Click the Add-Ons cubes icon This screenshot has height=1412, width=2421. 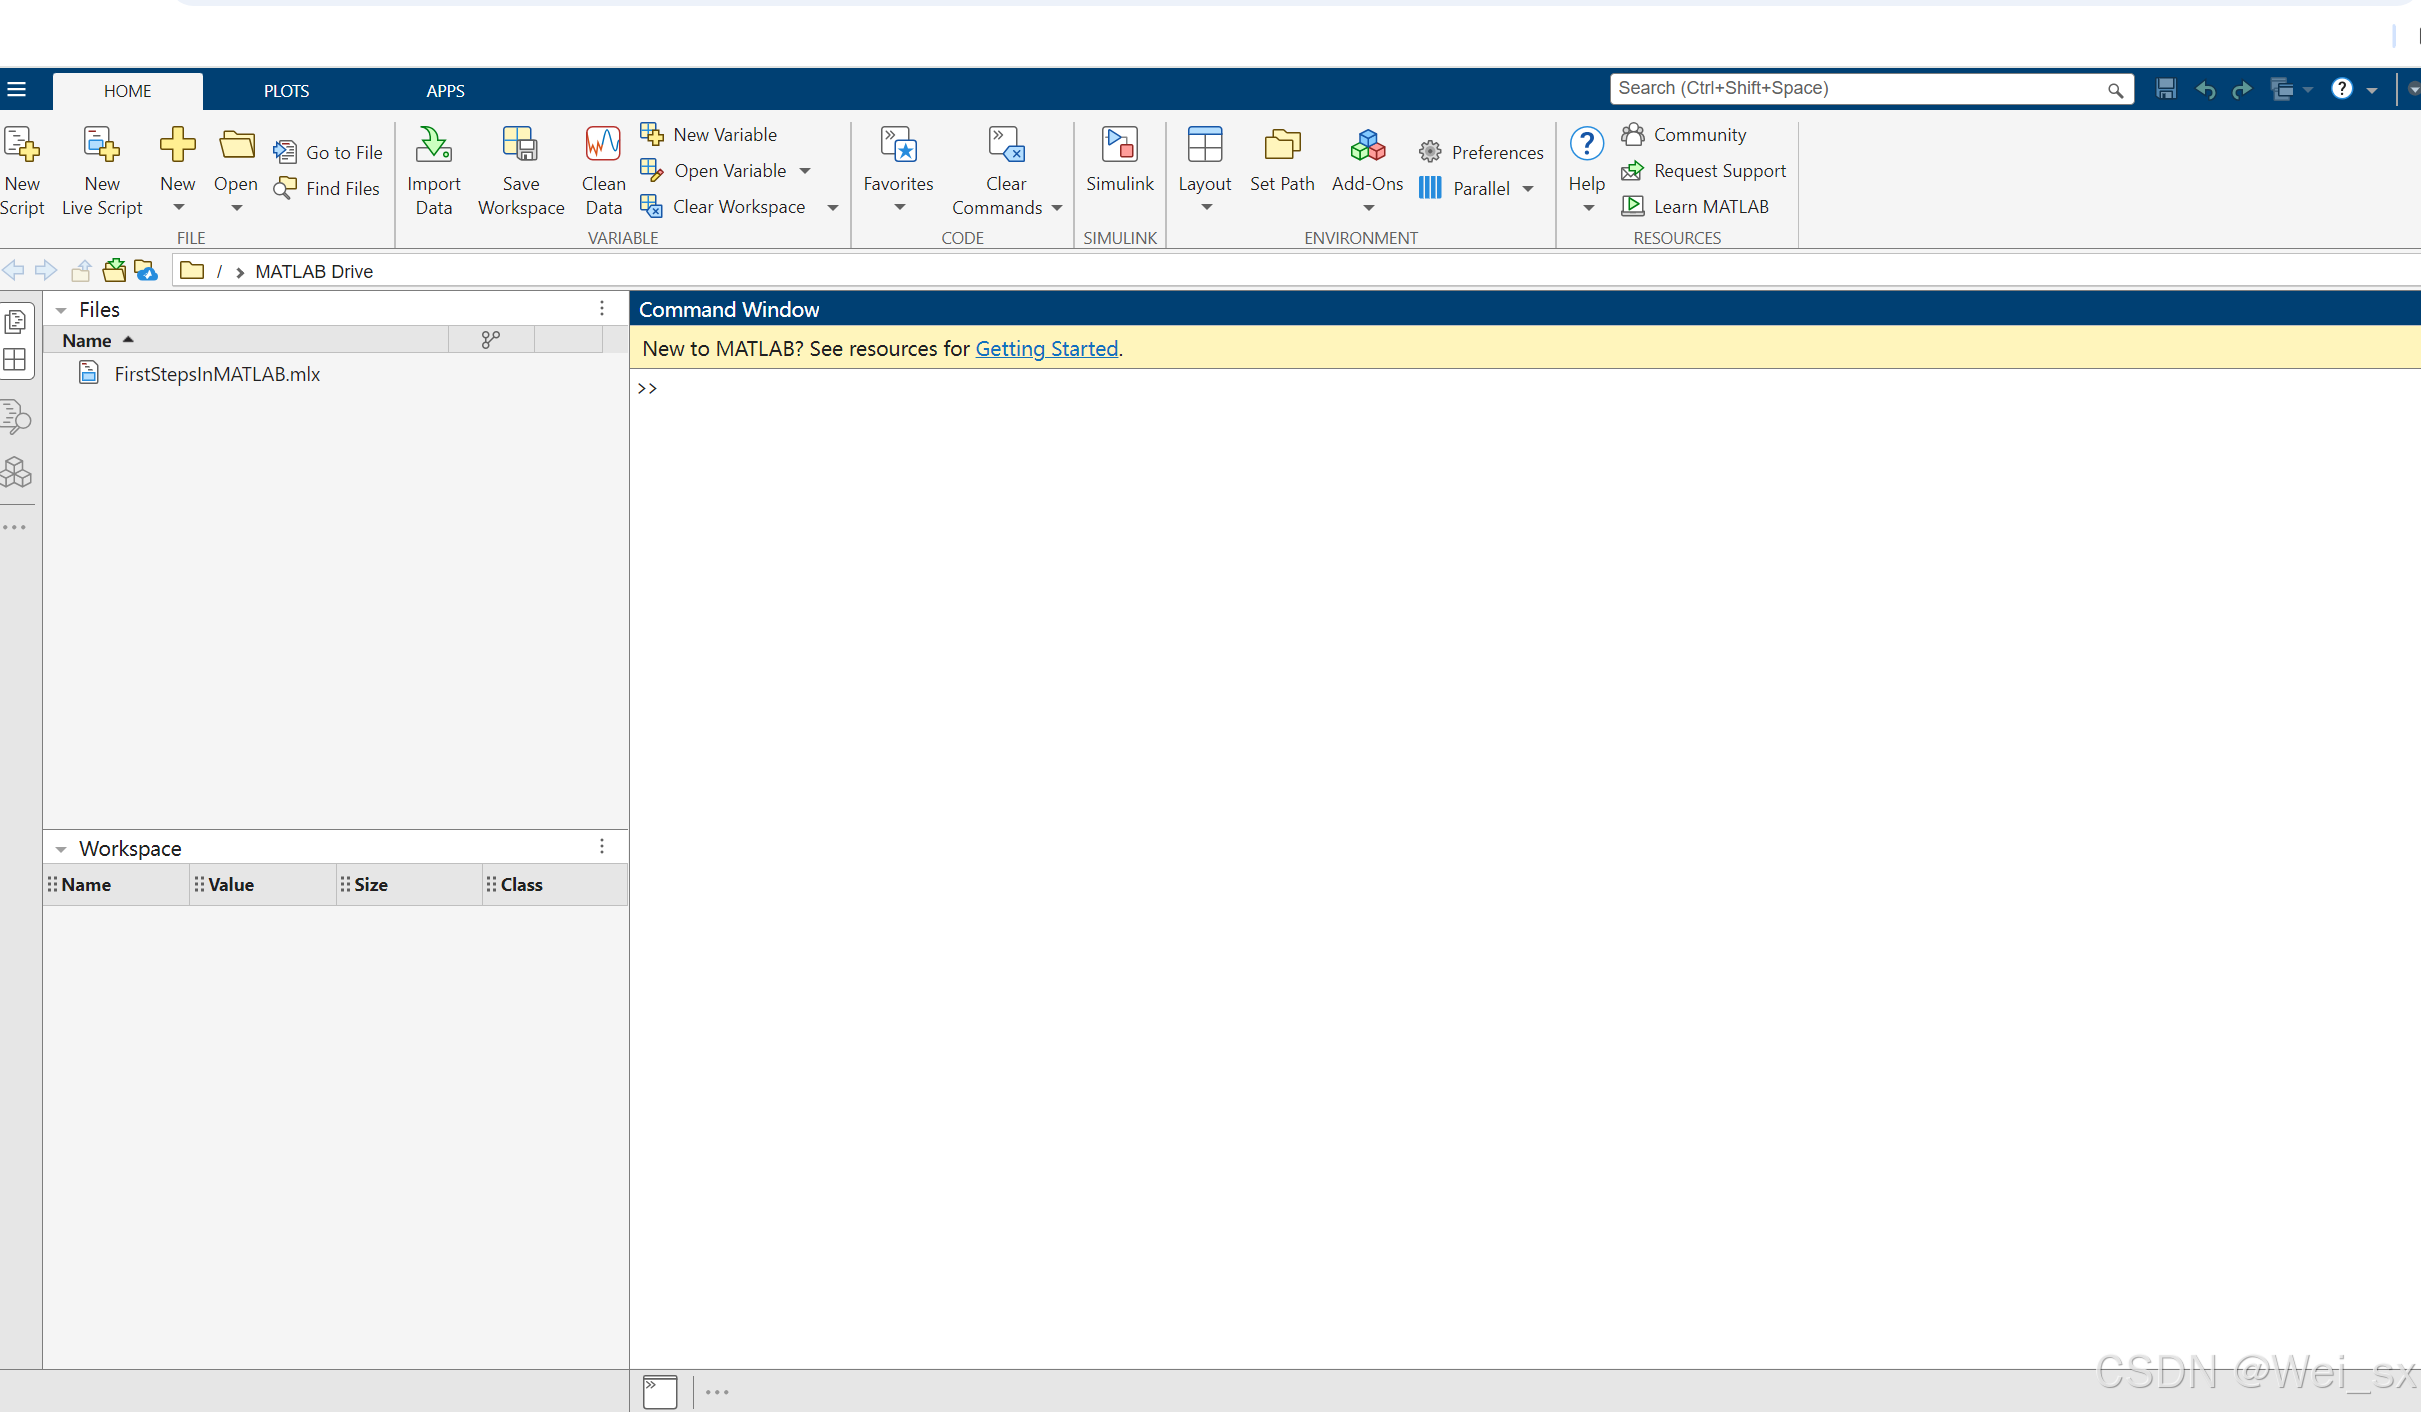(x=1367, y=146)
